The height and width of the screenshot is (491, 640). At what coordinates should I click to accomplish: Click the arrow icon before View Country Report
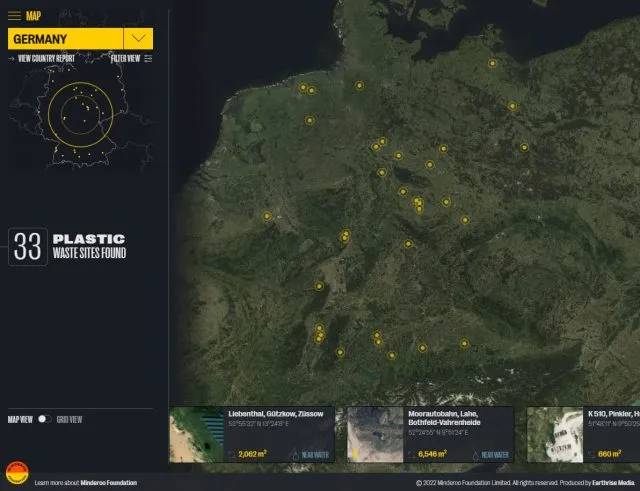(x=11, y=59)
